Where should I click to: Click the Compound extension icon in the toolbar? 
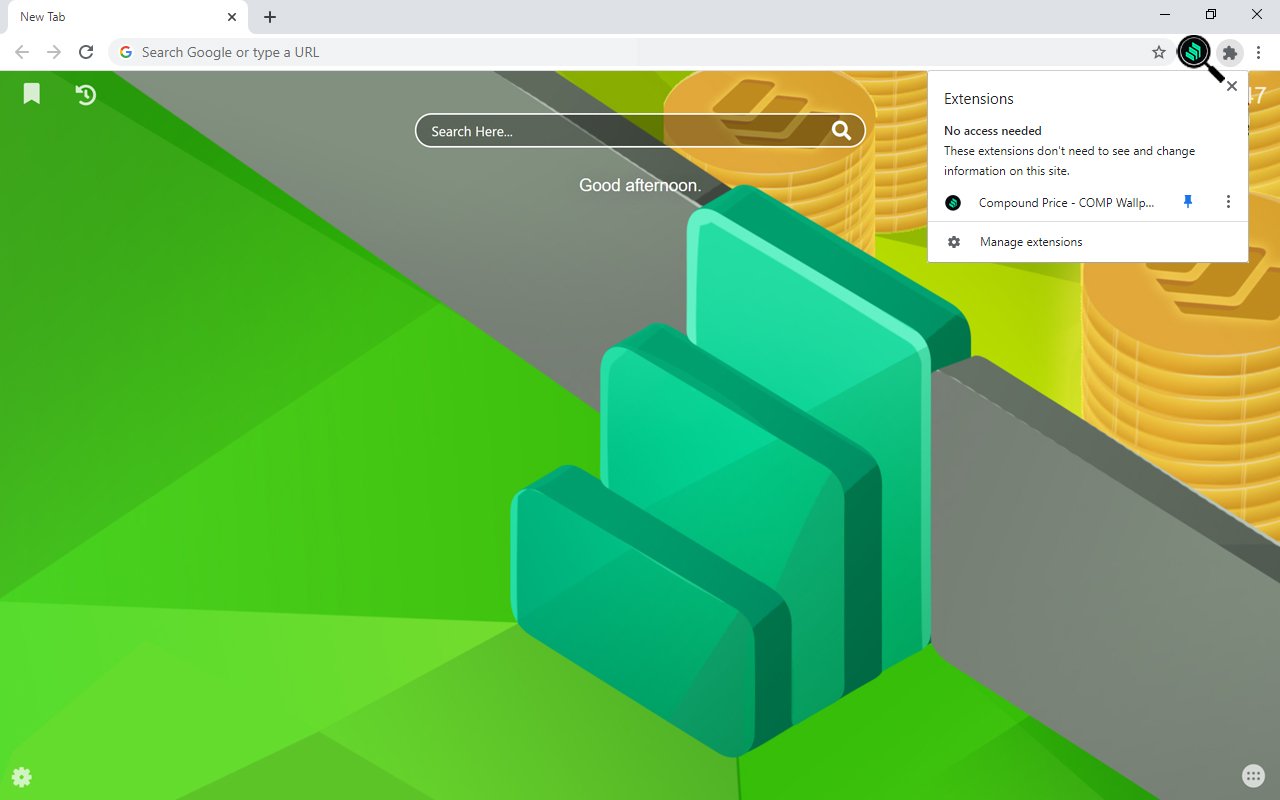tap(1194, 52)
